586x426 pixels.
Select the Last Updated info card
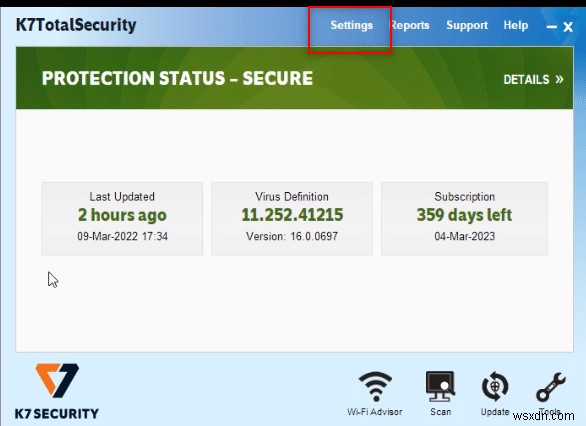pyautogui.click(x=122, y=219)
